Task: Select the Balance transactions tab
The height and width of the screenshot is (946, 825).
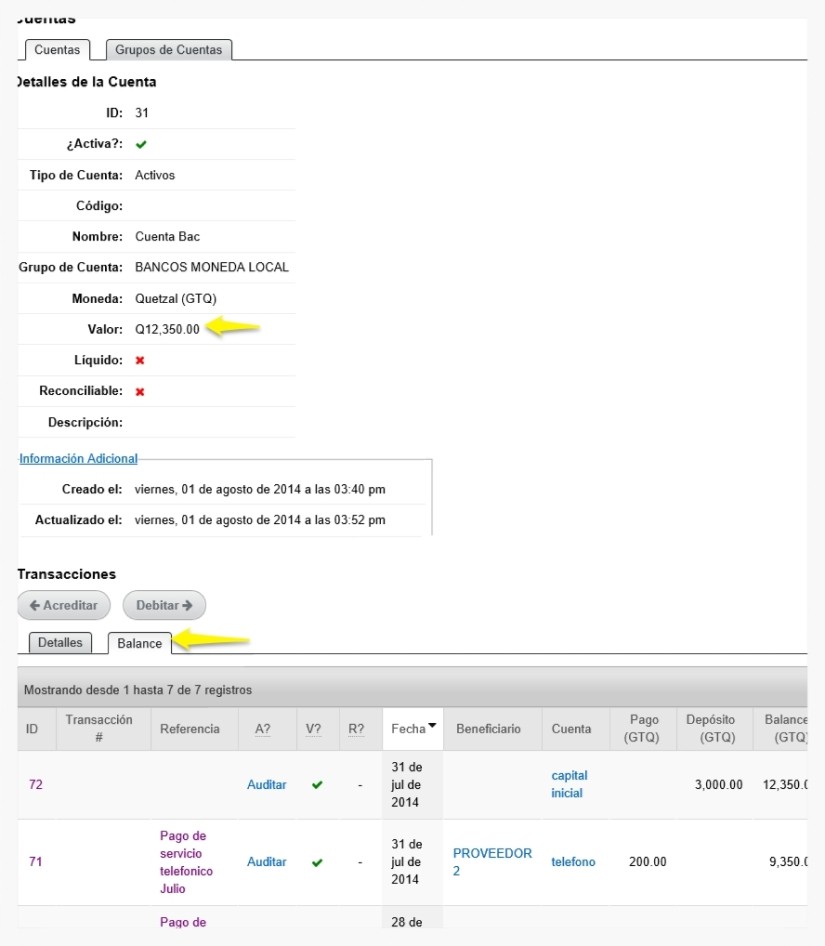Action: click(139, 643)
